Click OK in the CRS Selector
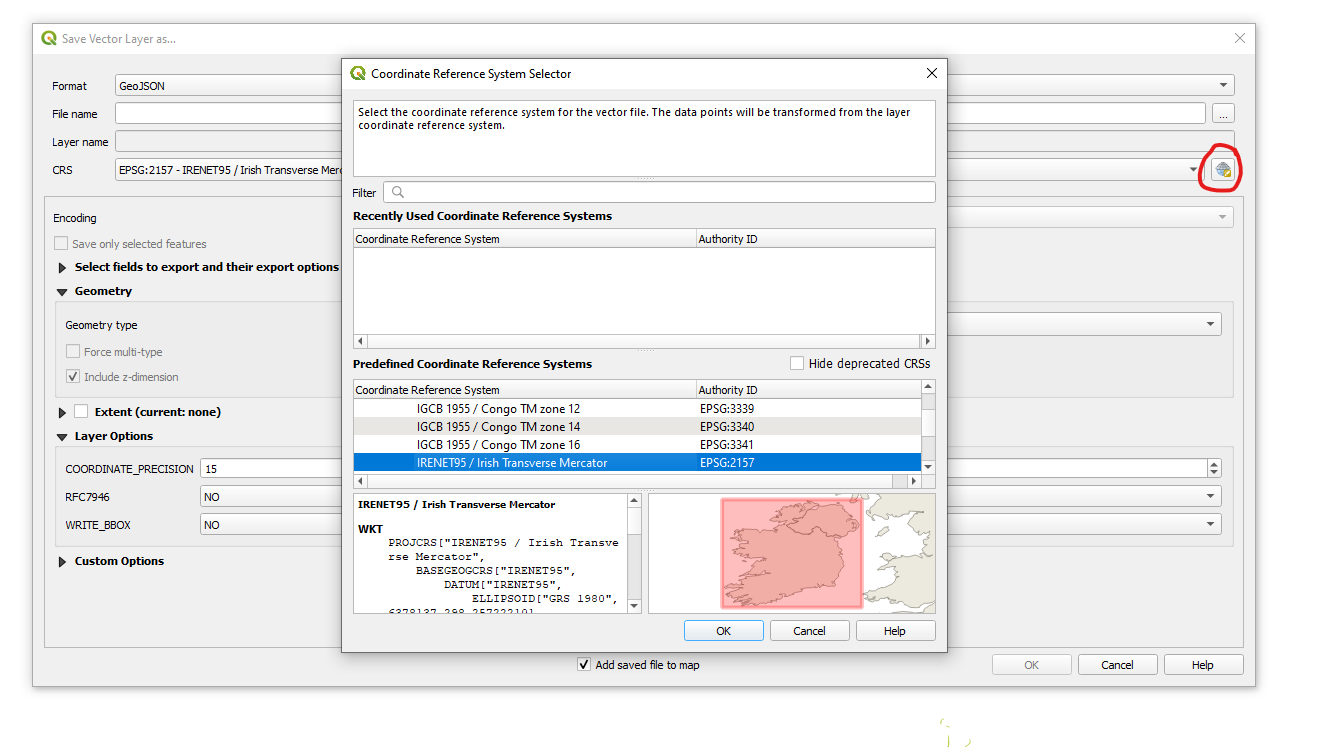1319x747 pixels. (723, 631)
